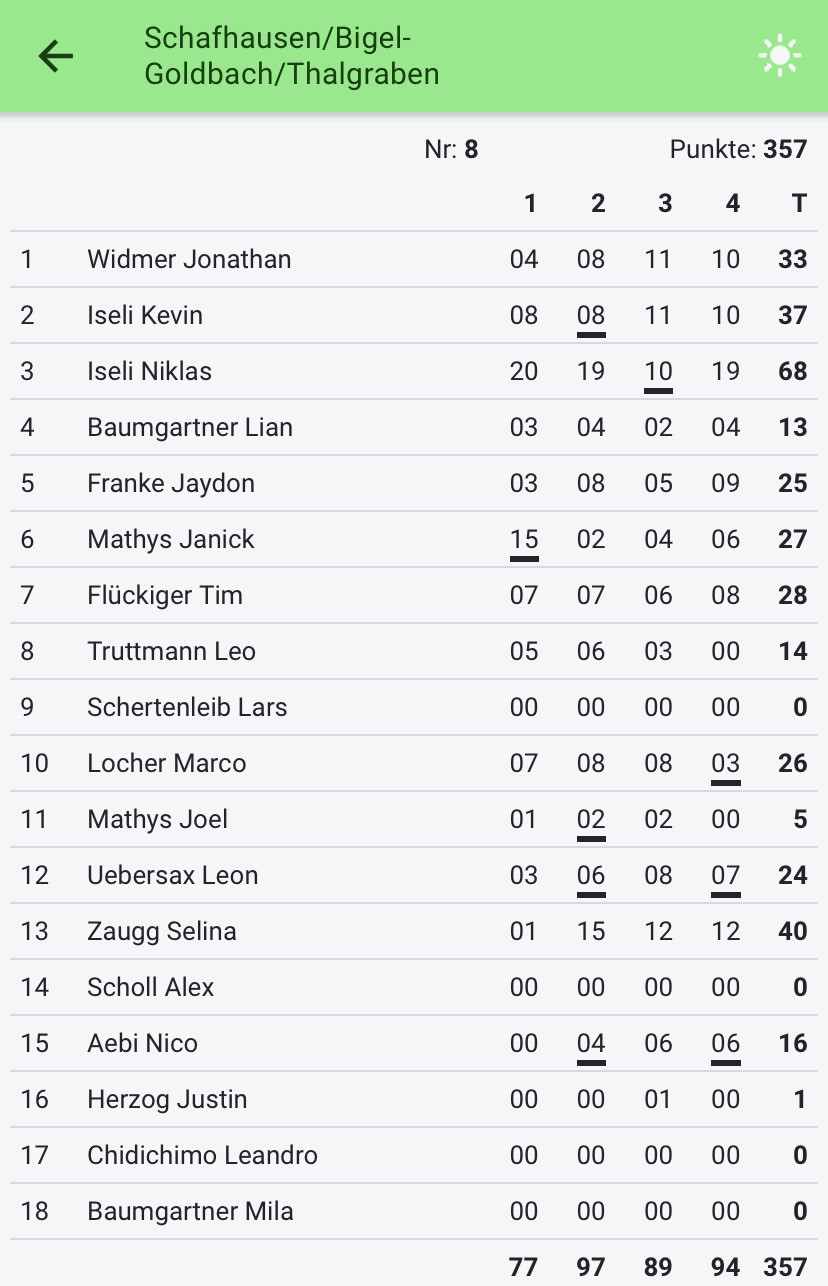828x1286 pixels.
Task: Select Iseli Niklas total of 68
Action: coord(793,371)
